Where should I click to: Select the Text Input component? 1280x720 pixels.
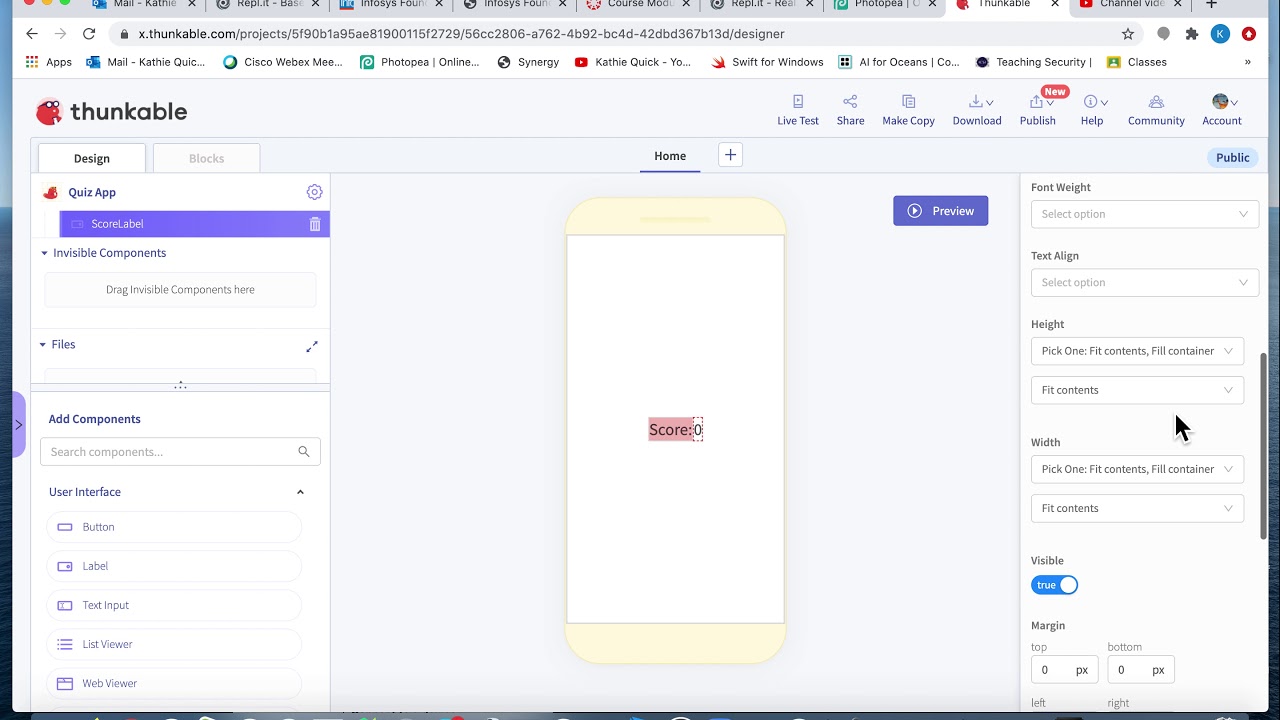(174, 605)
